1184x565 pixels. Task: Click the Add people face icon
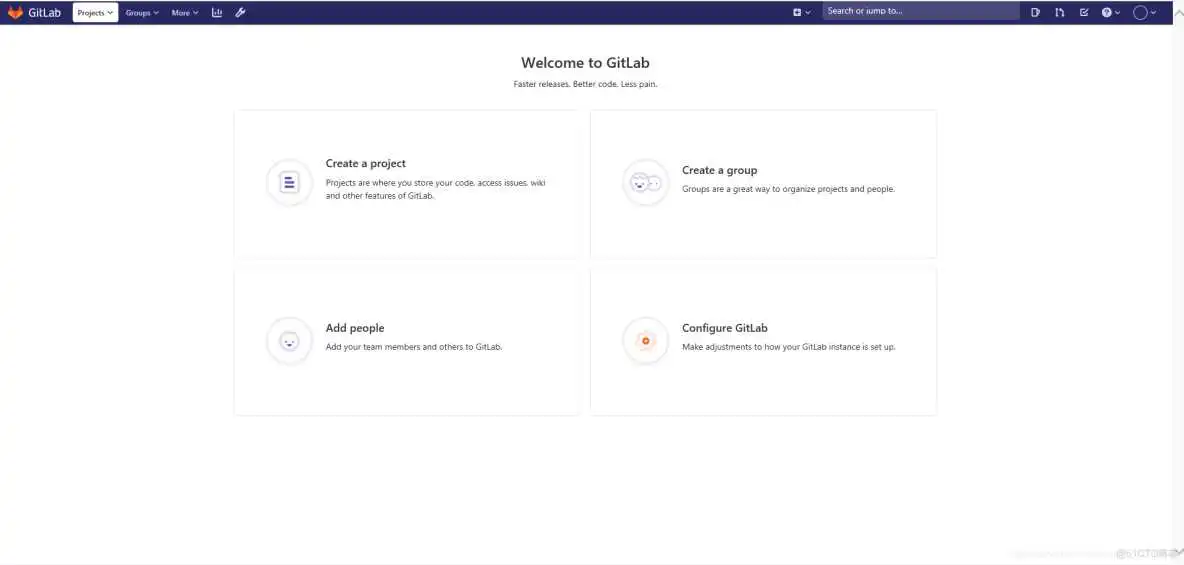pos(289,341)
